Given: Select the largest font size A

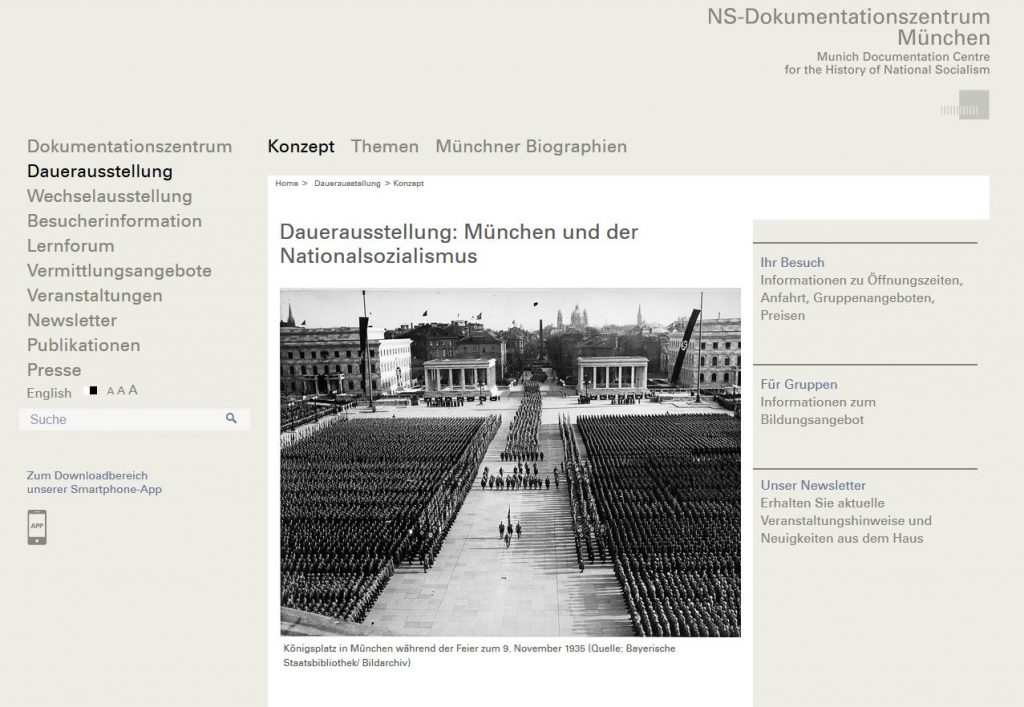Looking at the screenshot, I should [x=133, y=390].
